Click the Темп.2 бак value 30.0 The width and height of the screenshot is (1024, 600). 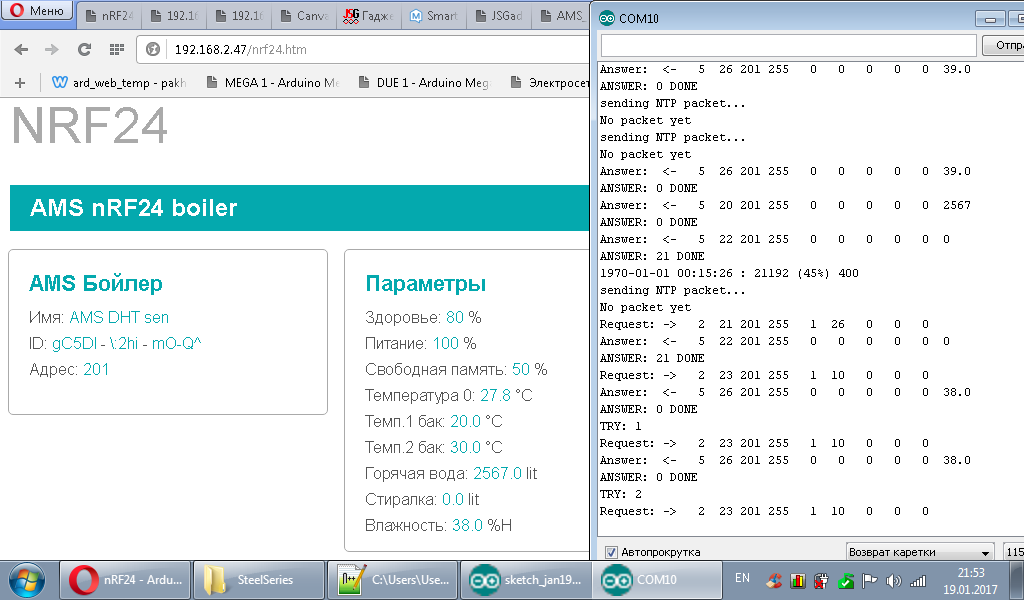466,448
